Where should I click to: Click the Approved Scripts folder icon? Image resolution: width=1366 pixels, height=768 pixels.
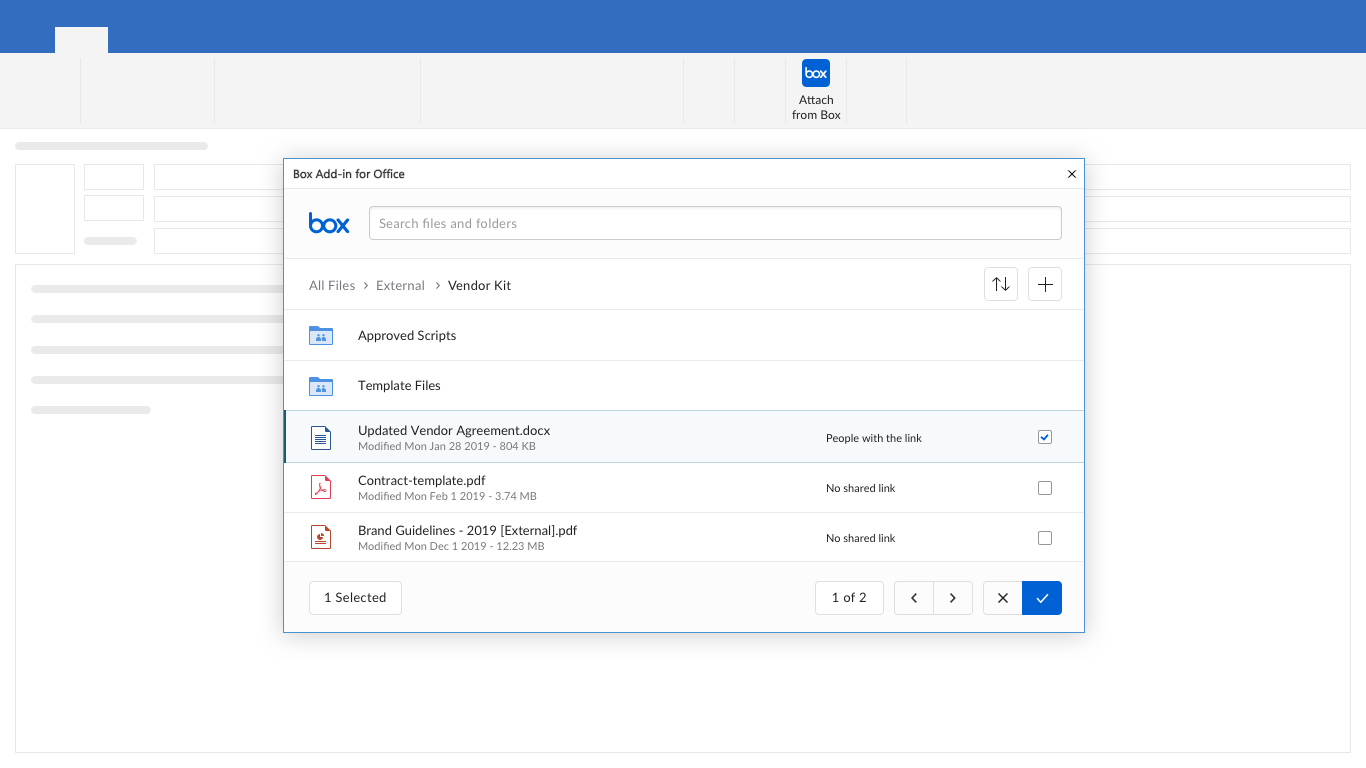[321, 336]
